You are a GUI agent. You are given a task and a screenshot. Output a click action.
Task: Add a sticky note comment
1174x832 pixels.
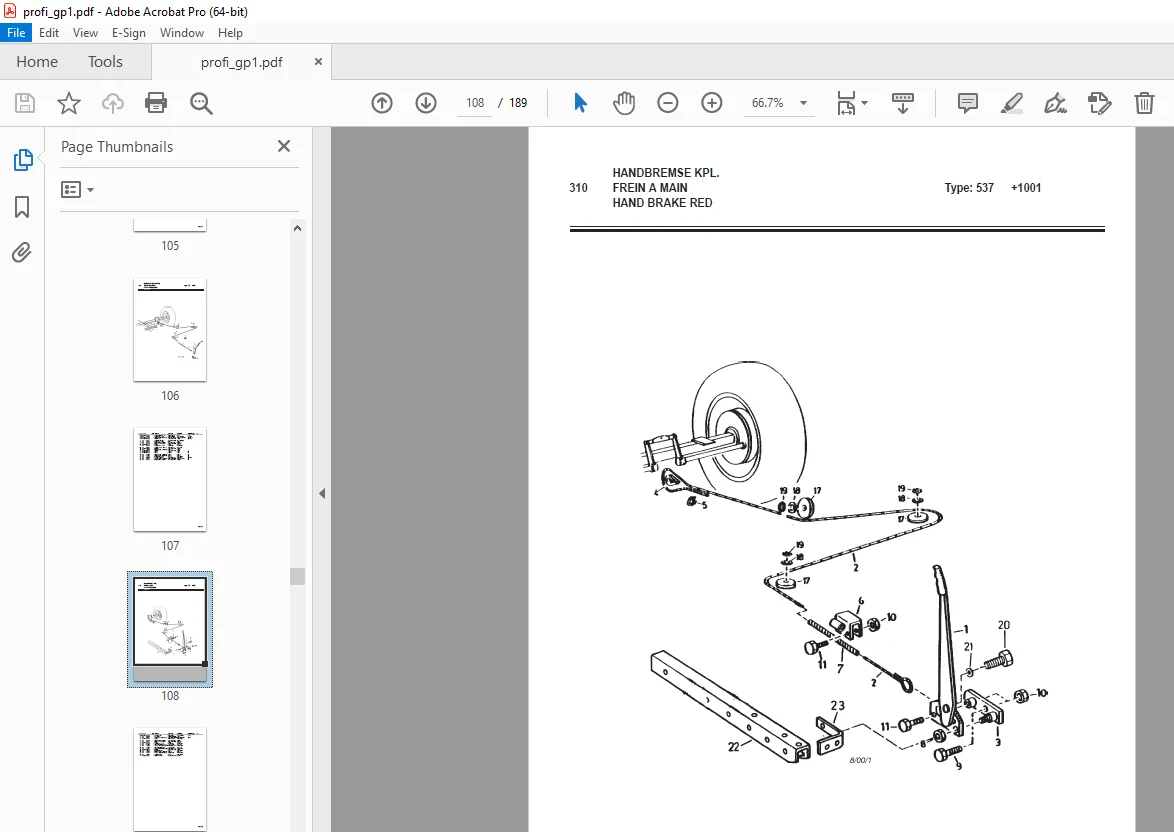967,103
